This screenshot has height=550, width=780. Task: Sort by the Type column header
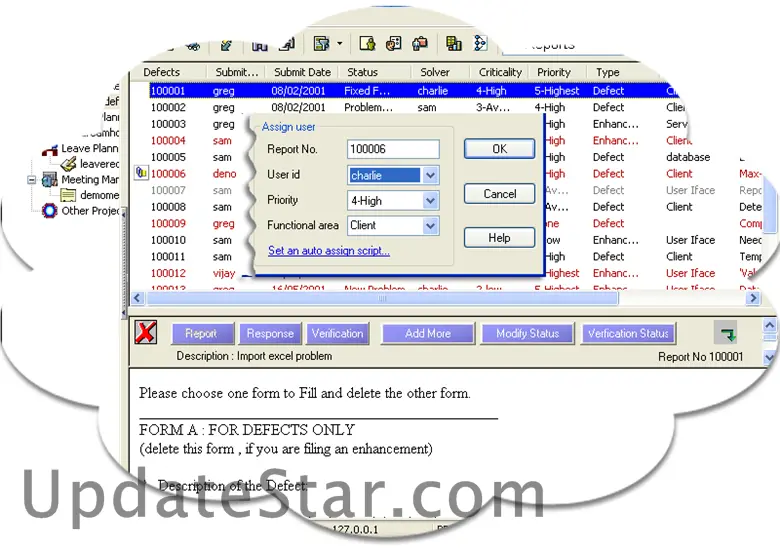[x=624, y=72]
